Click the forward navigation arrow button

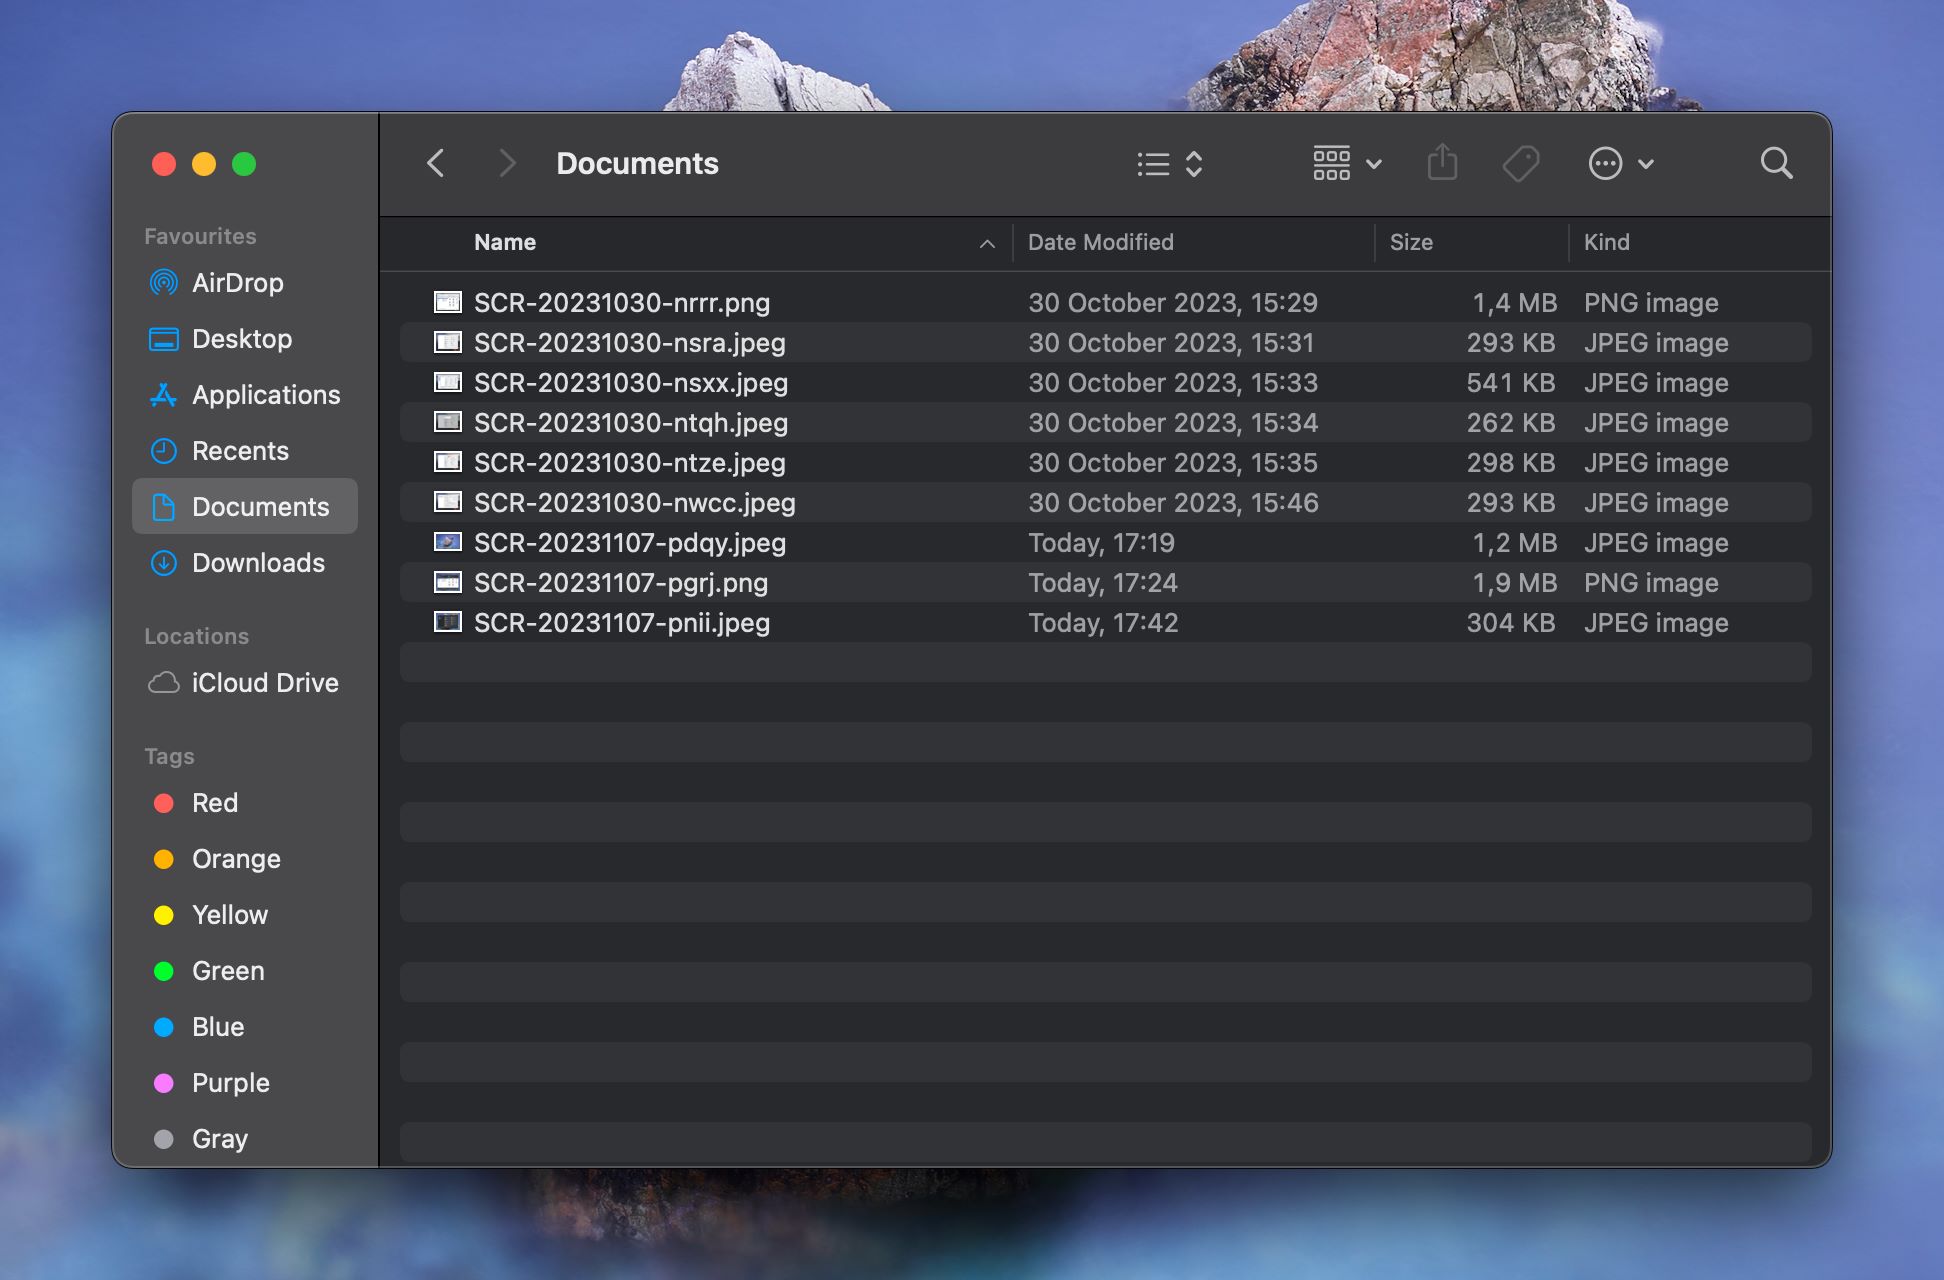click(506, 160)
